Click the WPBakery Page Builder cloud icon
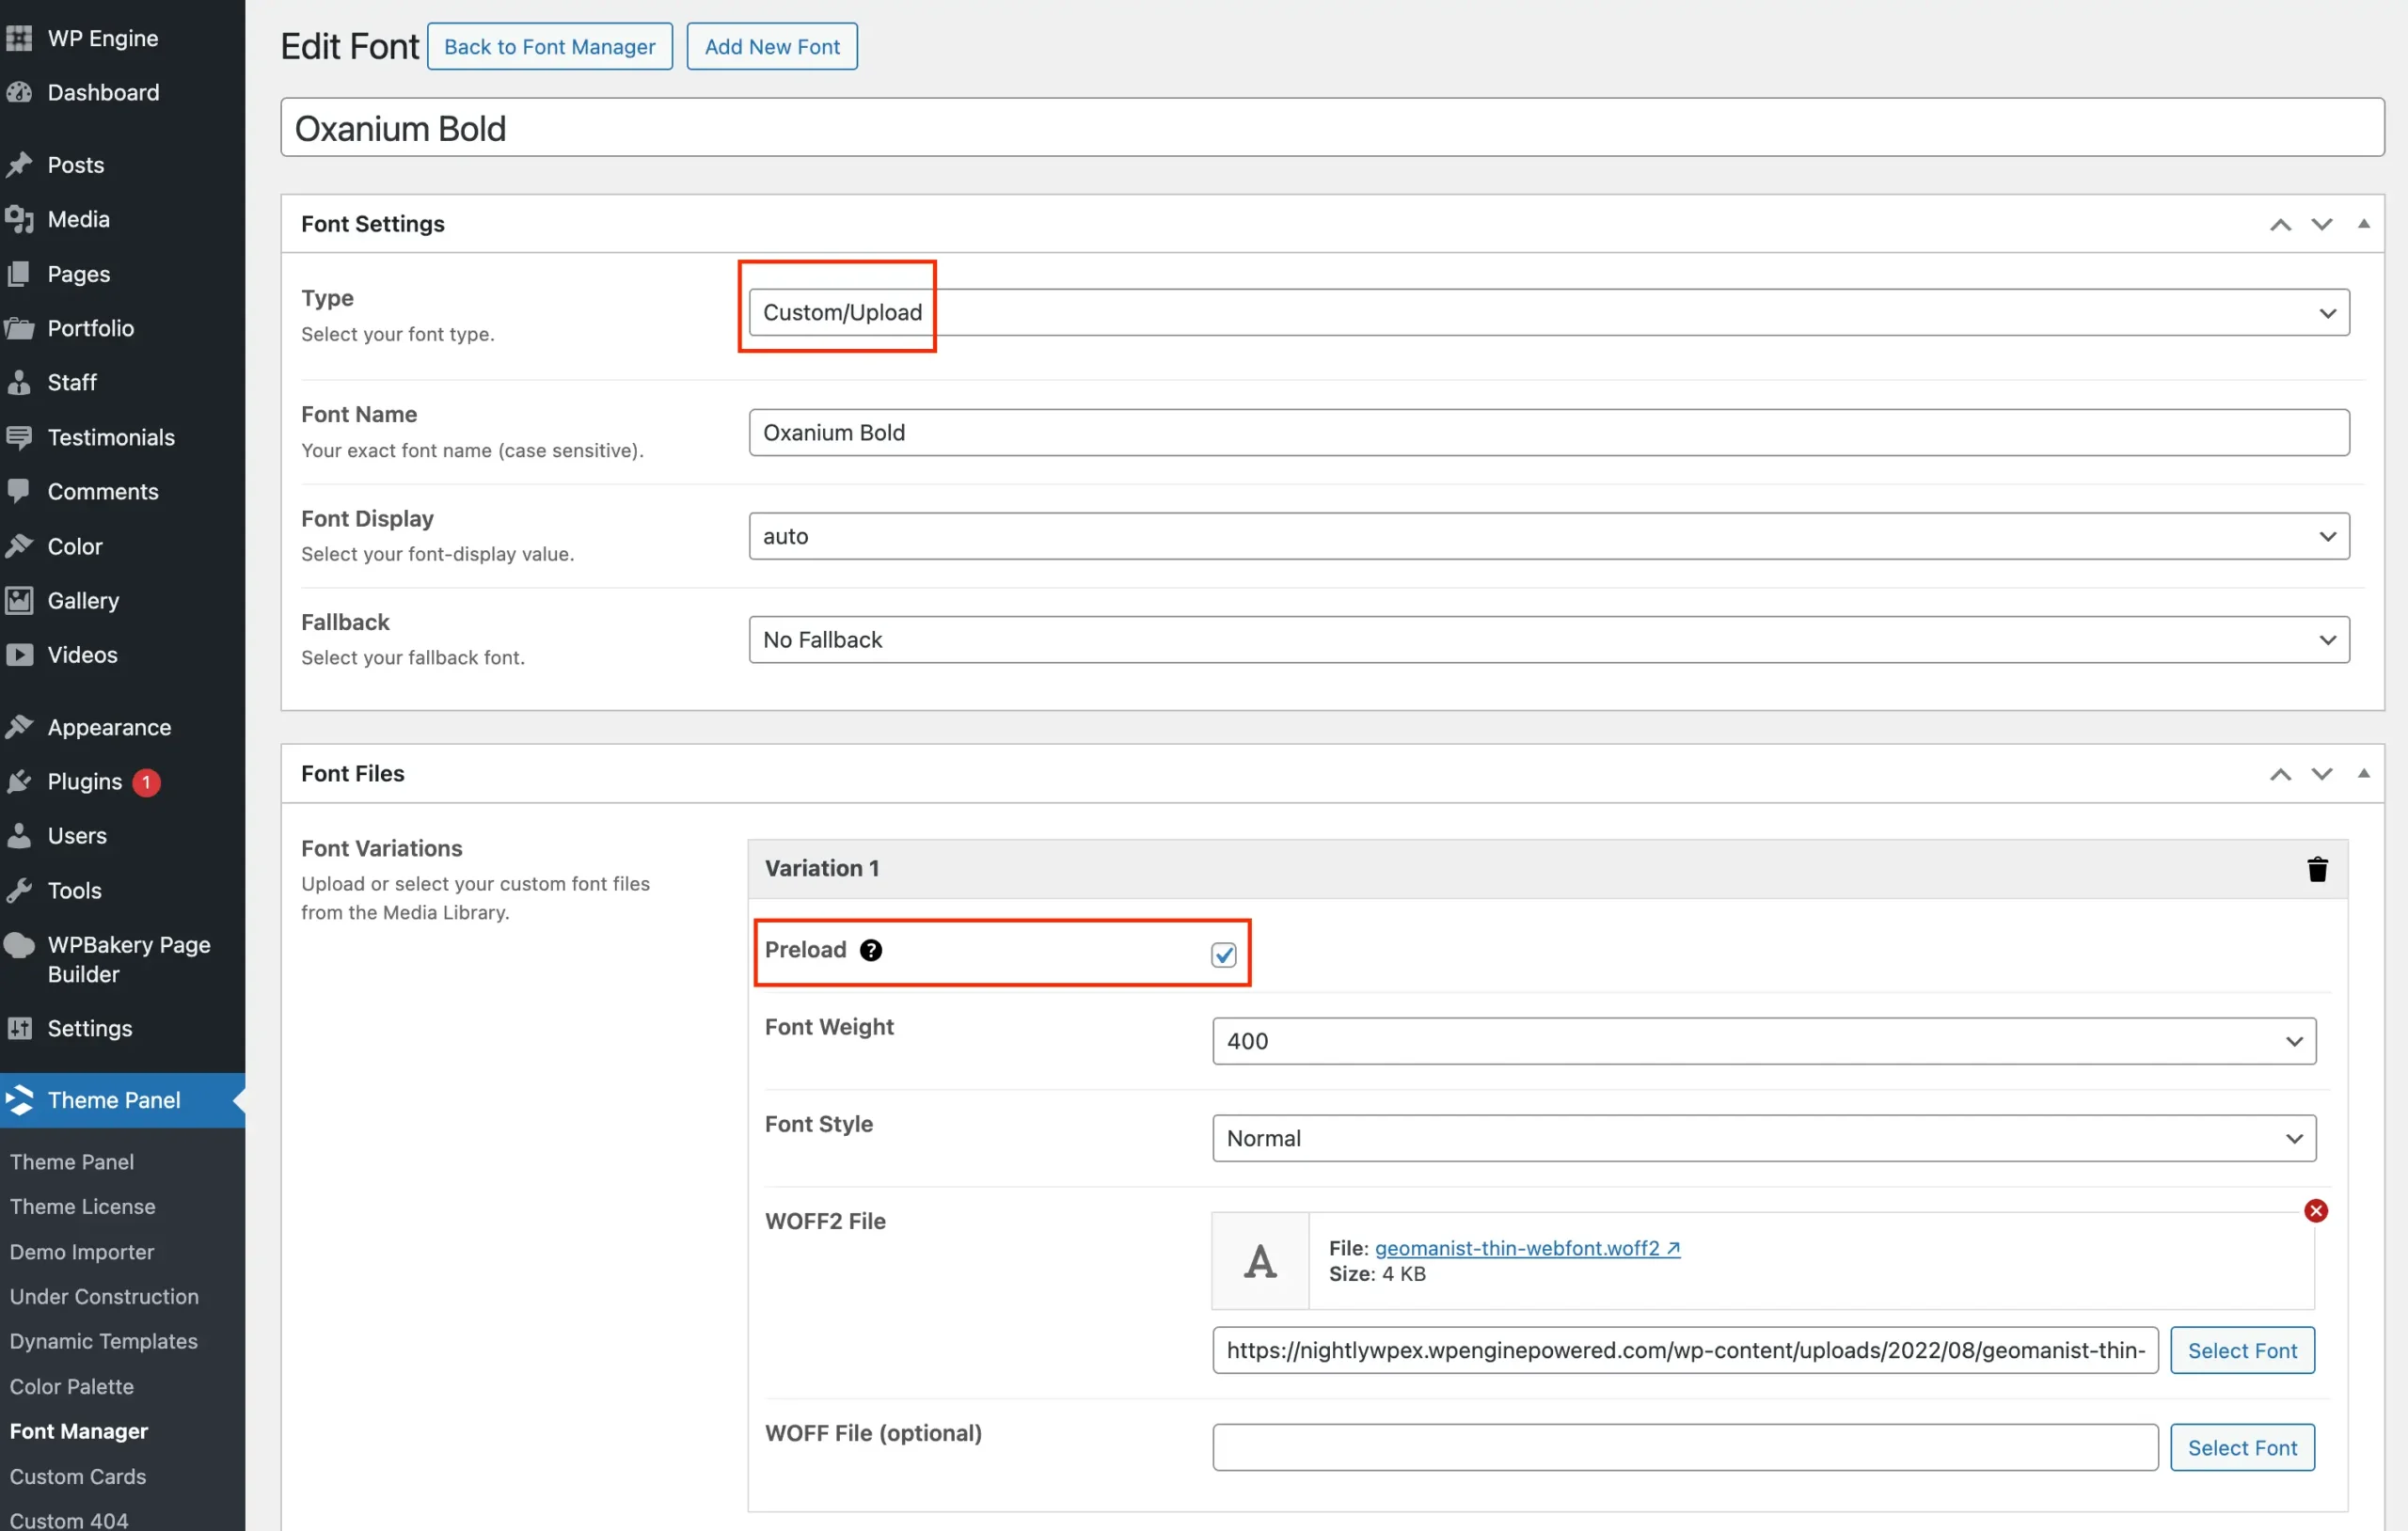The height and width of the screenshot is (1531, 2408). pyautogui.click(x=19, y=945)
